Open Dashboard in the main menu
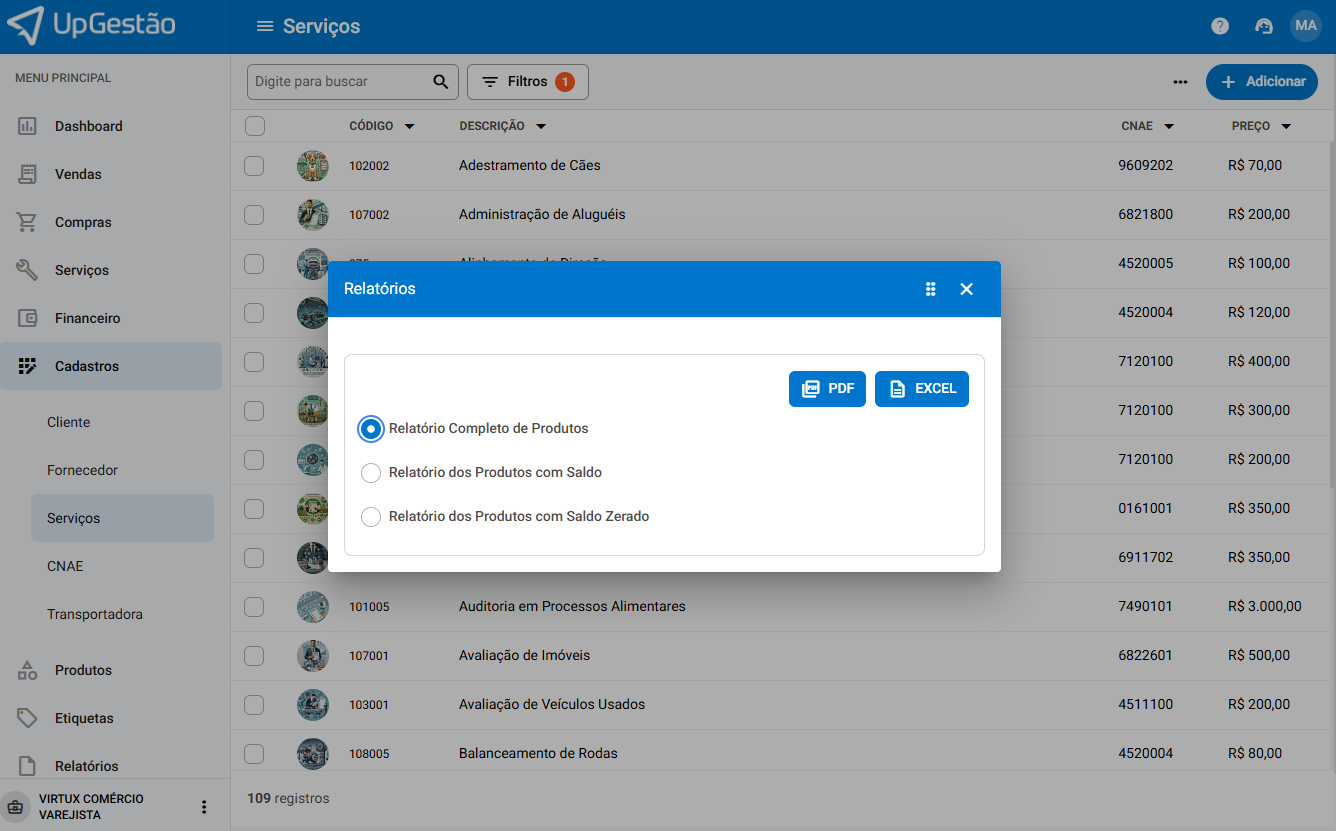 88,126
